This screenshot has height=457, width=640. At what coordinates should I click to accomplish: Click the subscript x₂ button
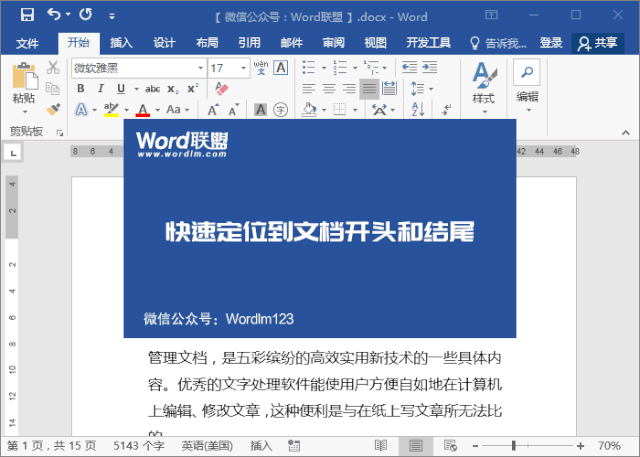[x=173, y=89]
